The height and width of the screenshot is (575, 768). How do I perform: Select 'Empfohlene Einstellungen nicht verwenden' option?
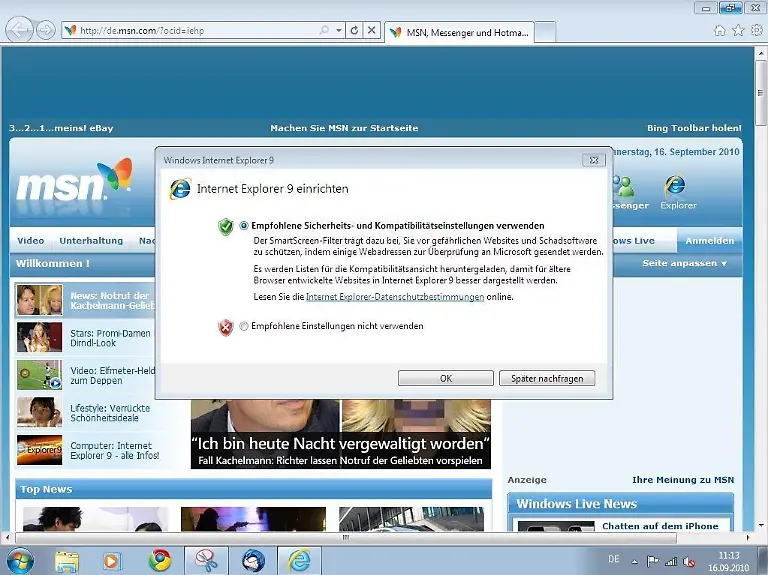click(x=244, y=326)
